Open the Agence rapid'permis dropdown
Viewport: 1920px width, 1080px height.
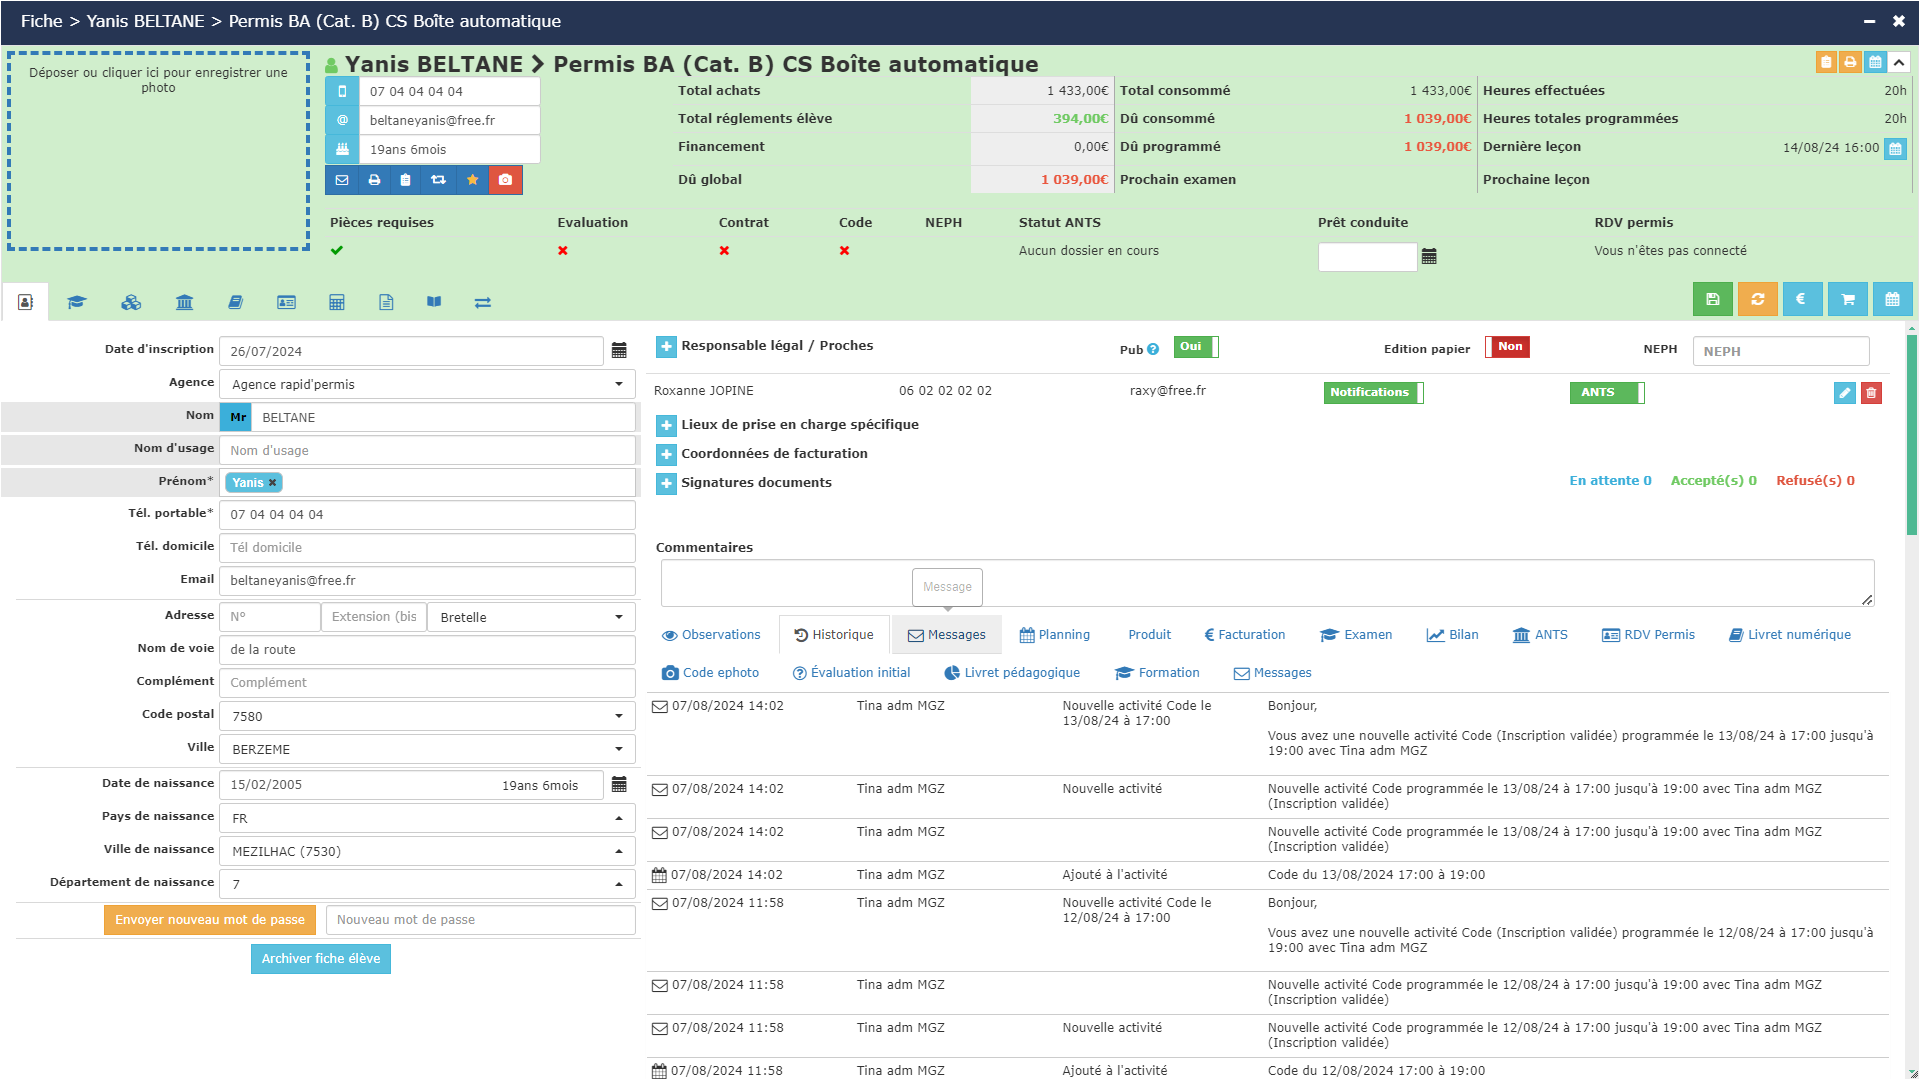tap(428, 384)
